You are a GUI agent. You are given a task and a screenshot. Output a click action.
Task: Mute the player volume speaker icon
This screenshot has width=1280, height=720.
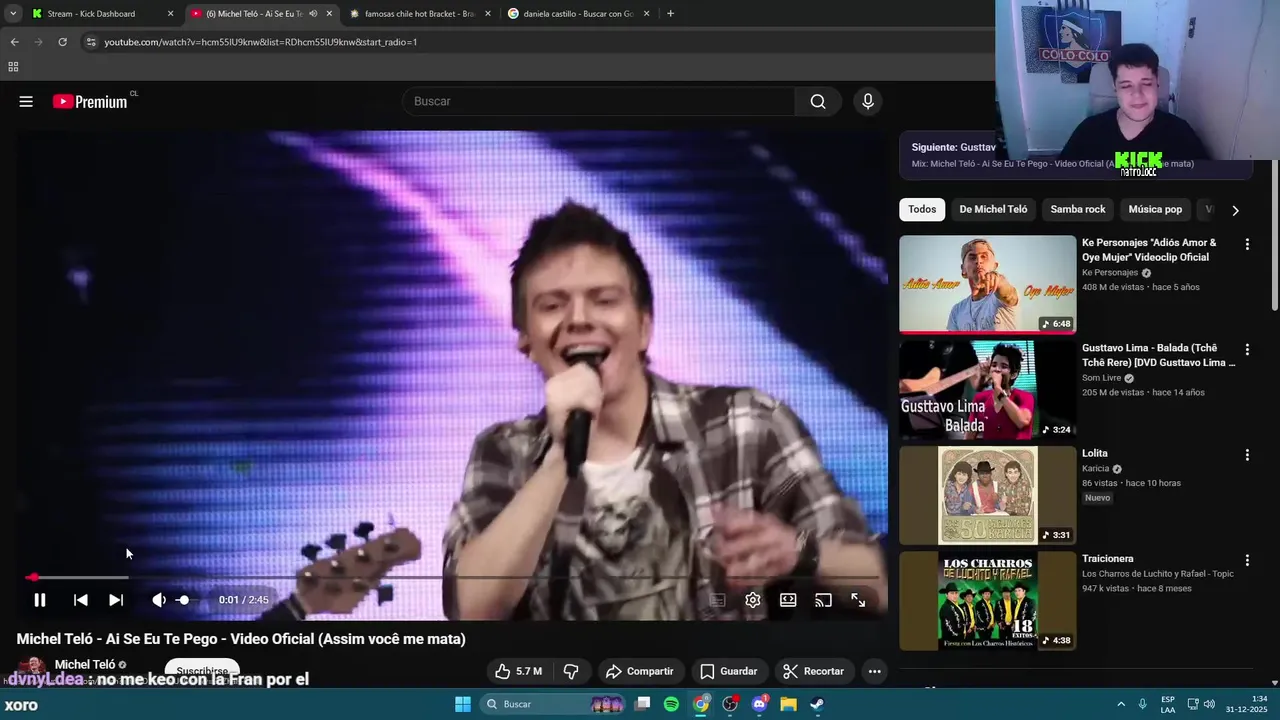(158, 600)
